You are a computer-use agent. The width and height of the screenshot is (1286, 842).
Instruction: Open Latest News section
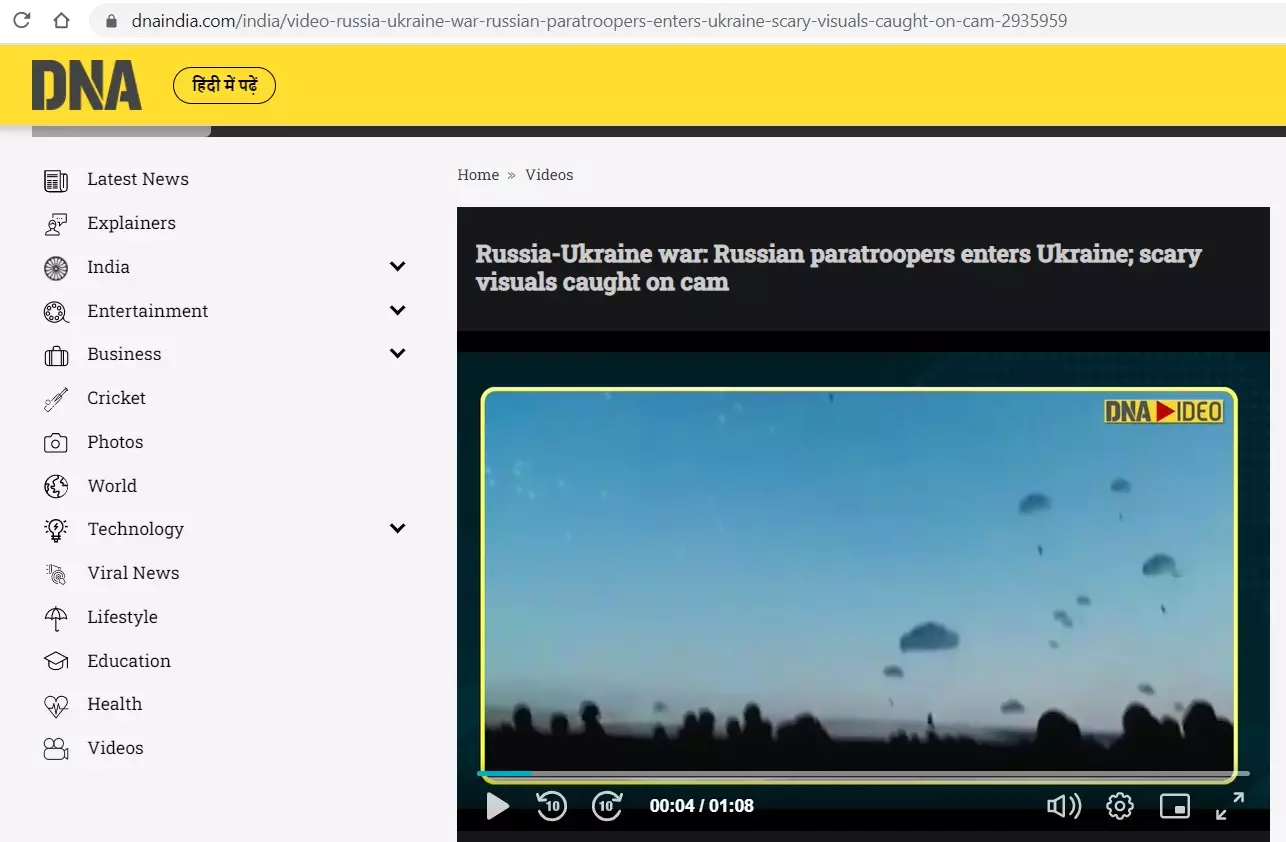(x=137, y=180)
